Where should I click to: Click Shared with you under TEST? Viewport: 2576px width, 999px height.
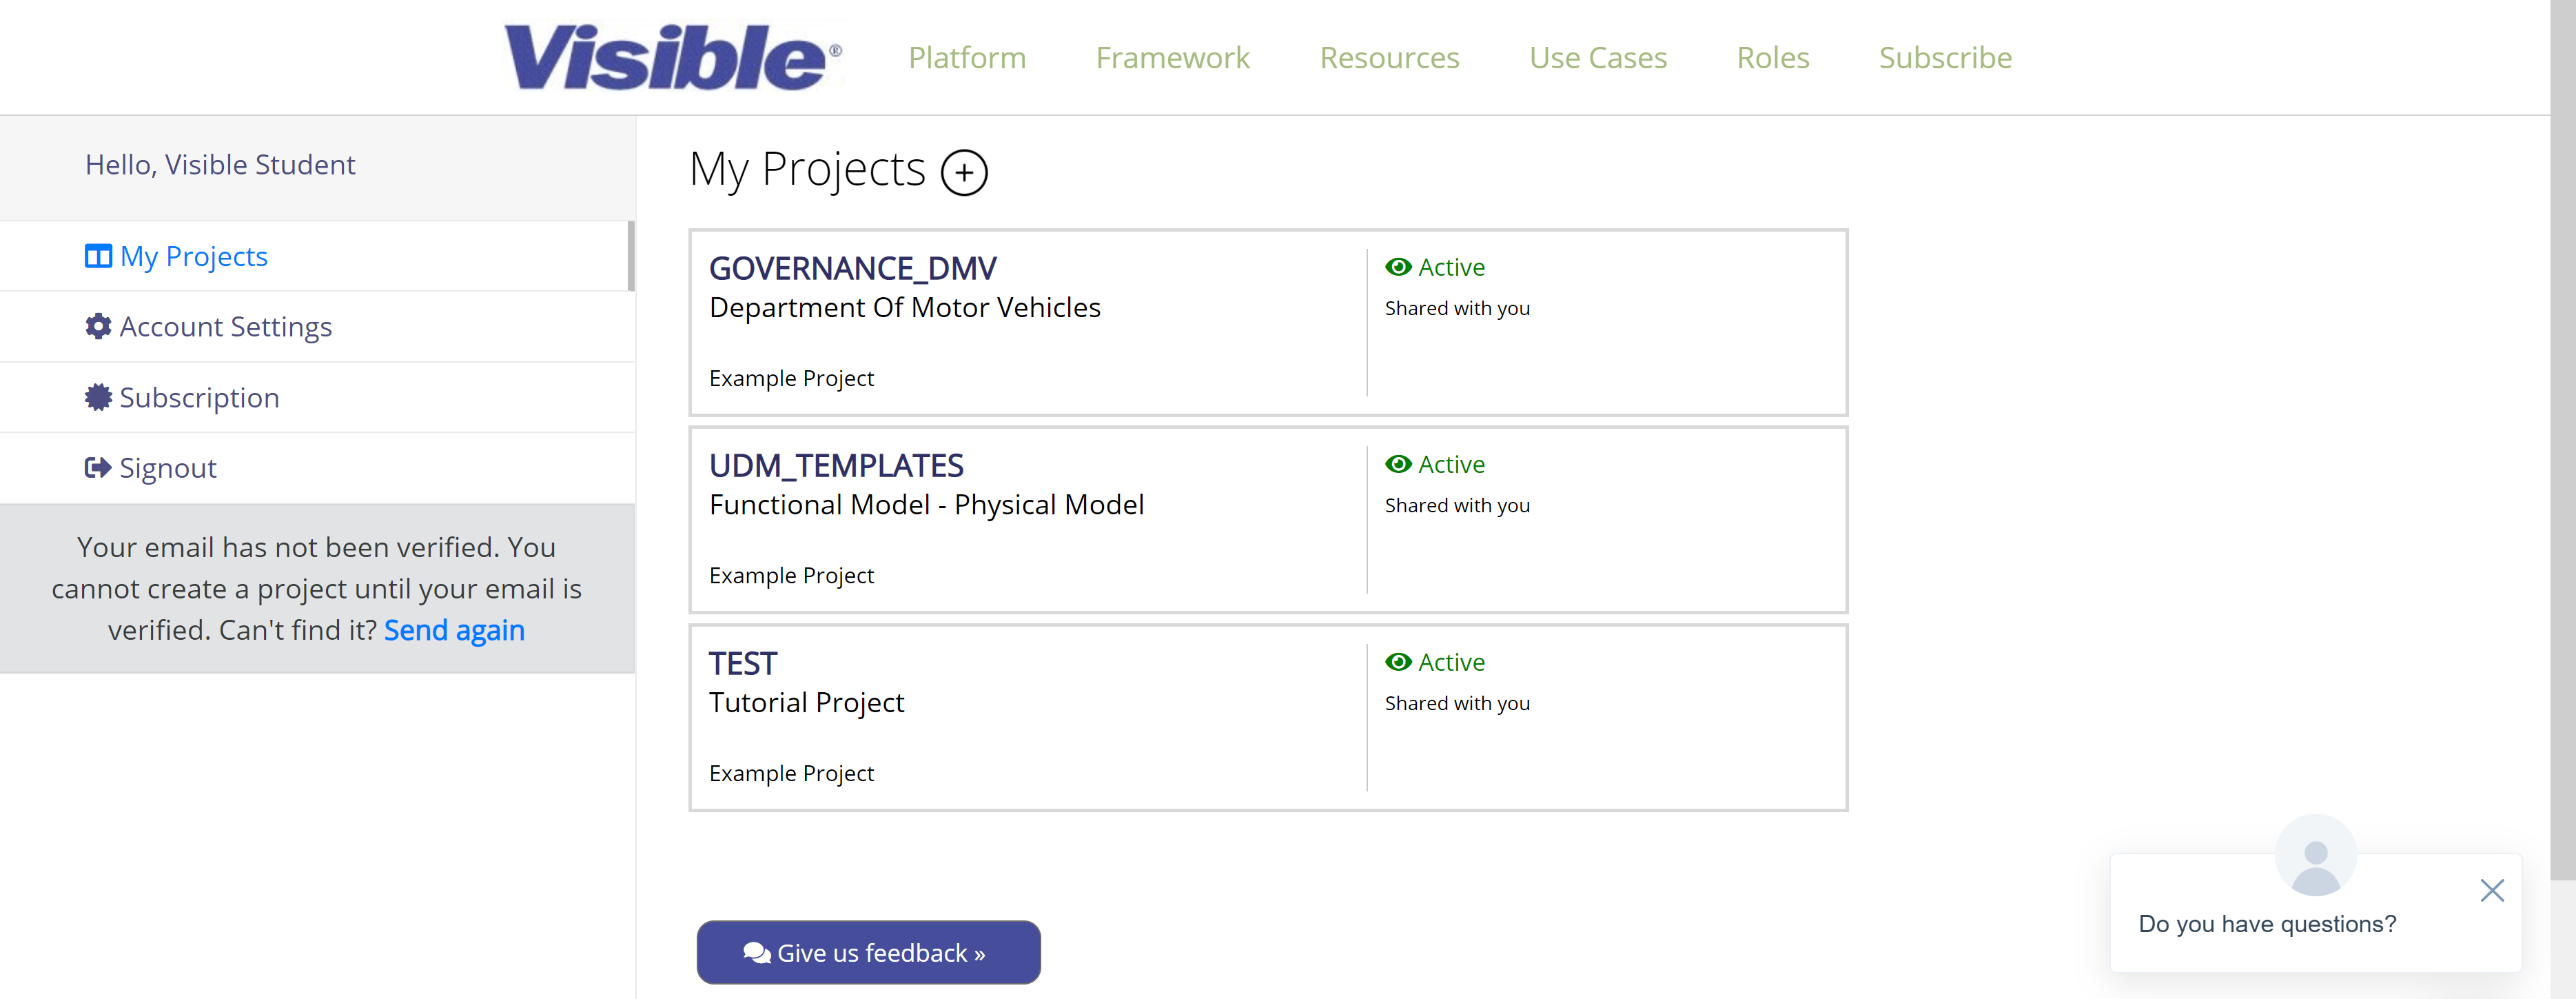[x=1457, y=703]
